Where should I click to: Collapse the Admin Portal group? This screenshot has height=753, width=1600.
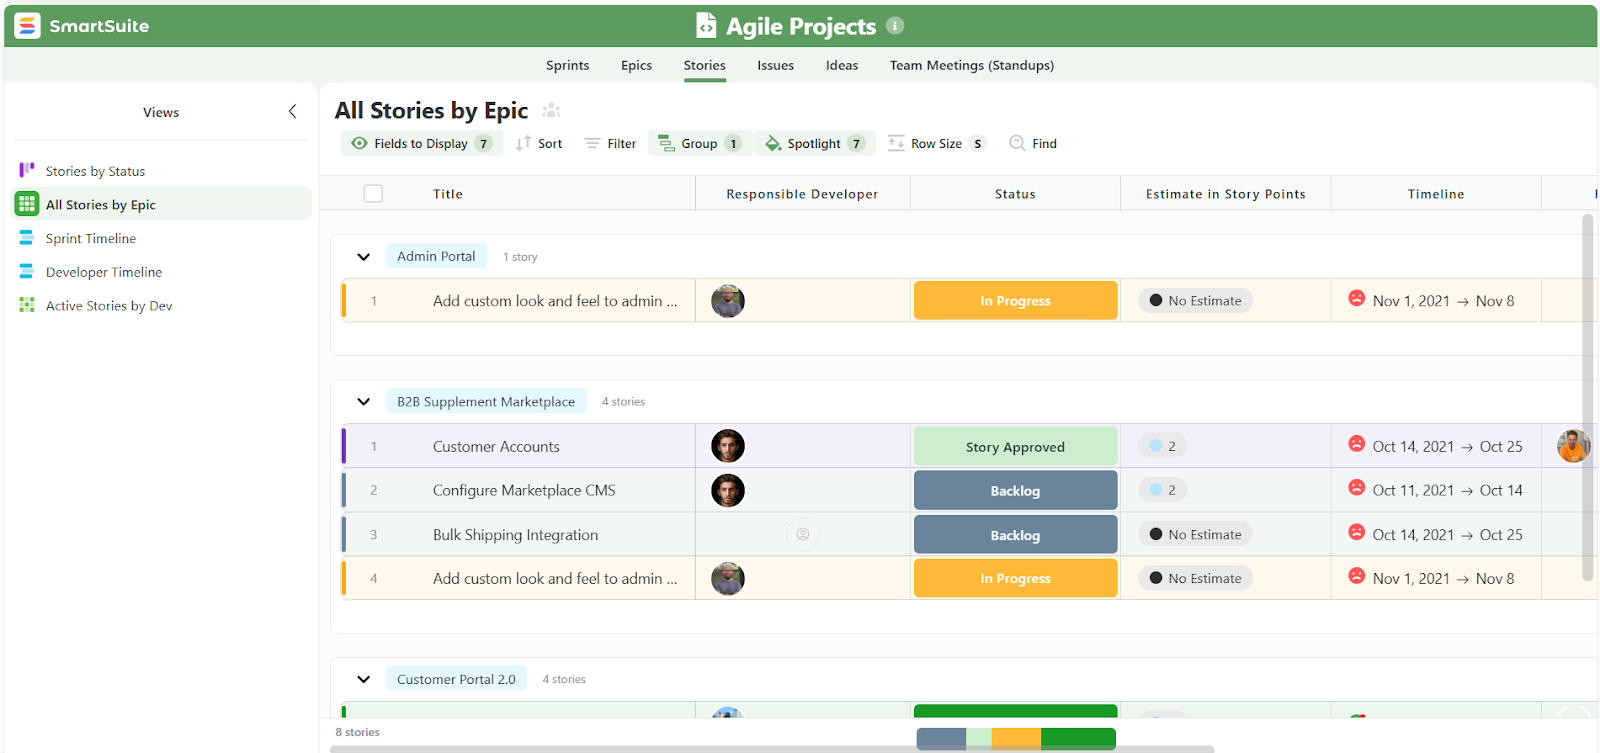point(363,257)
